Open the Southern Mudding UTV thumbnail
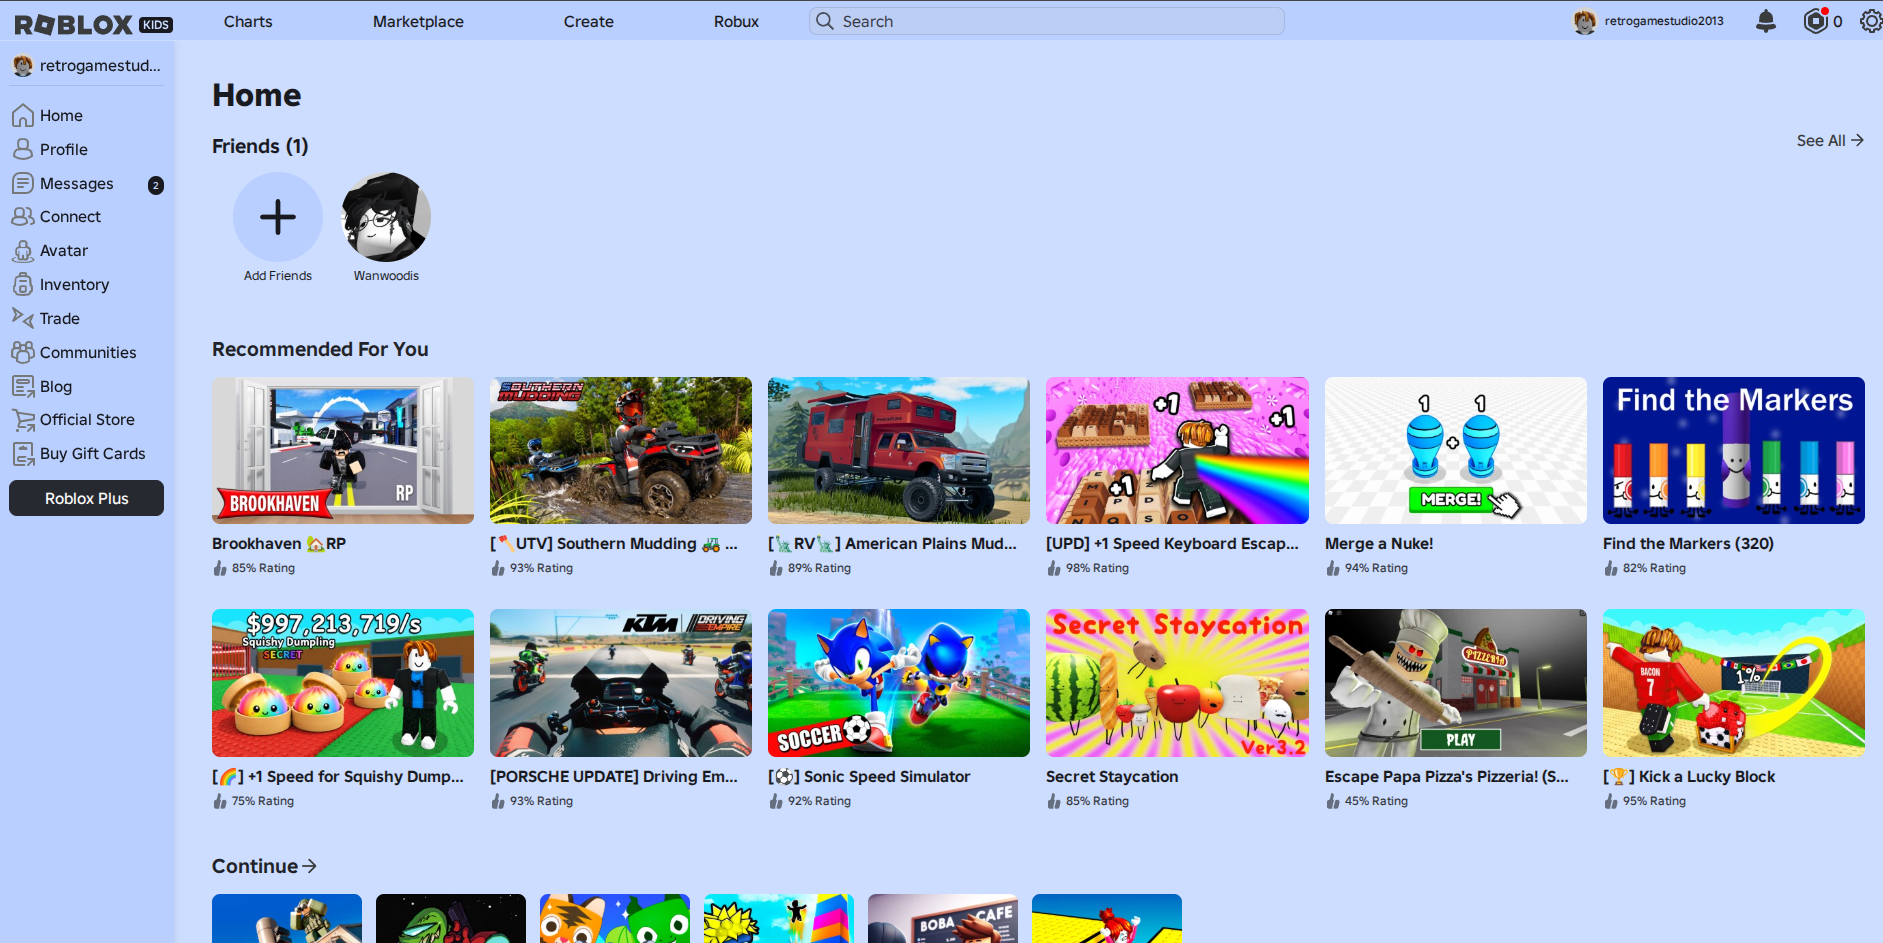This screenshot has height=943, width=1883. coord(621,450)
